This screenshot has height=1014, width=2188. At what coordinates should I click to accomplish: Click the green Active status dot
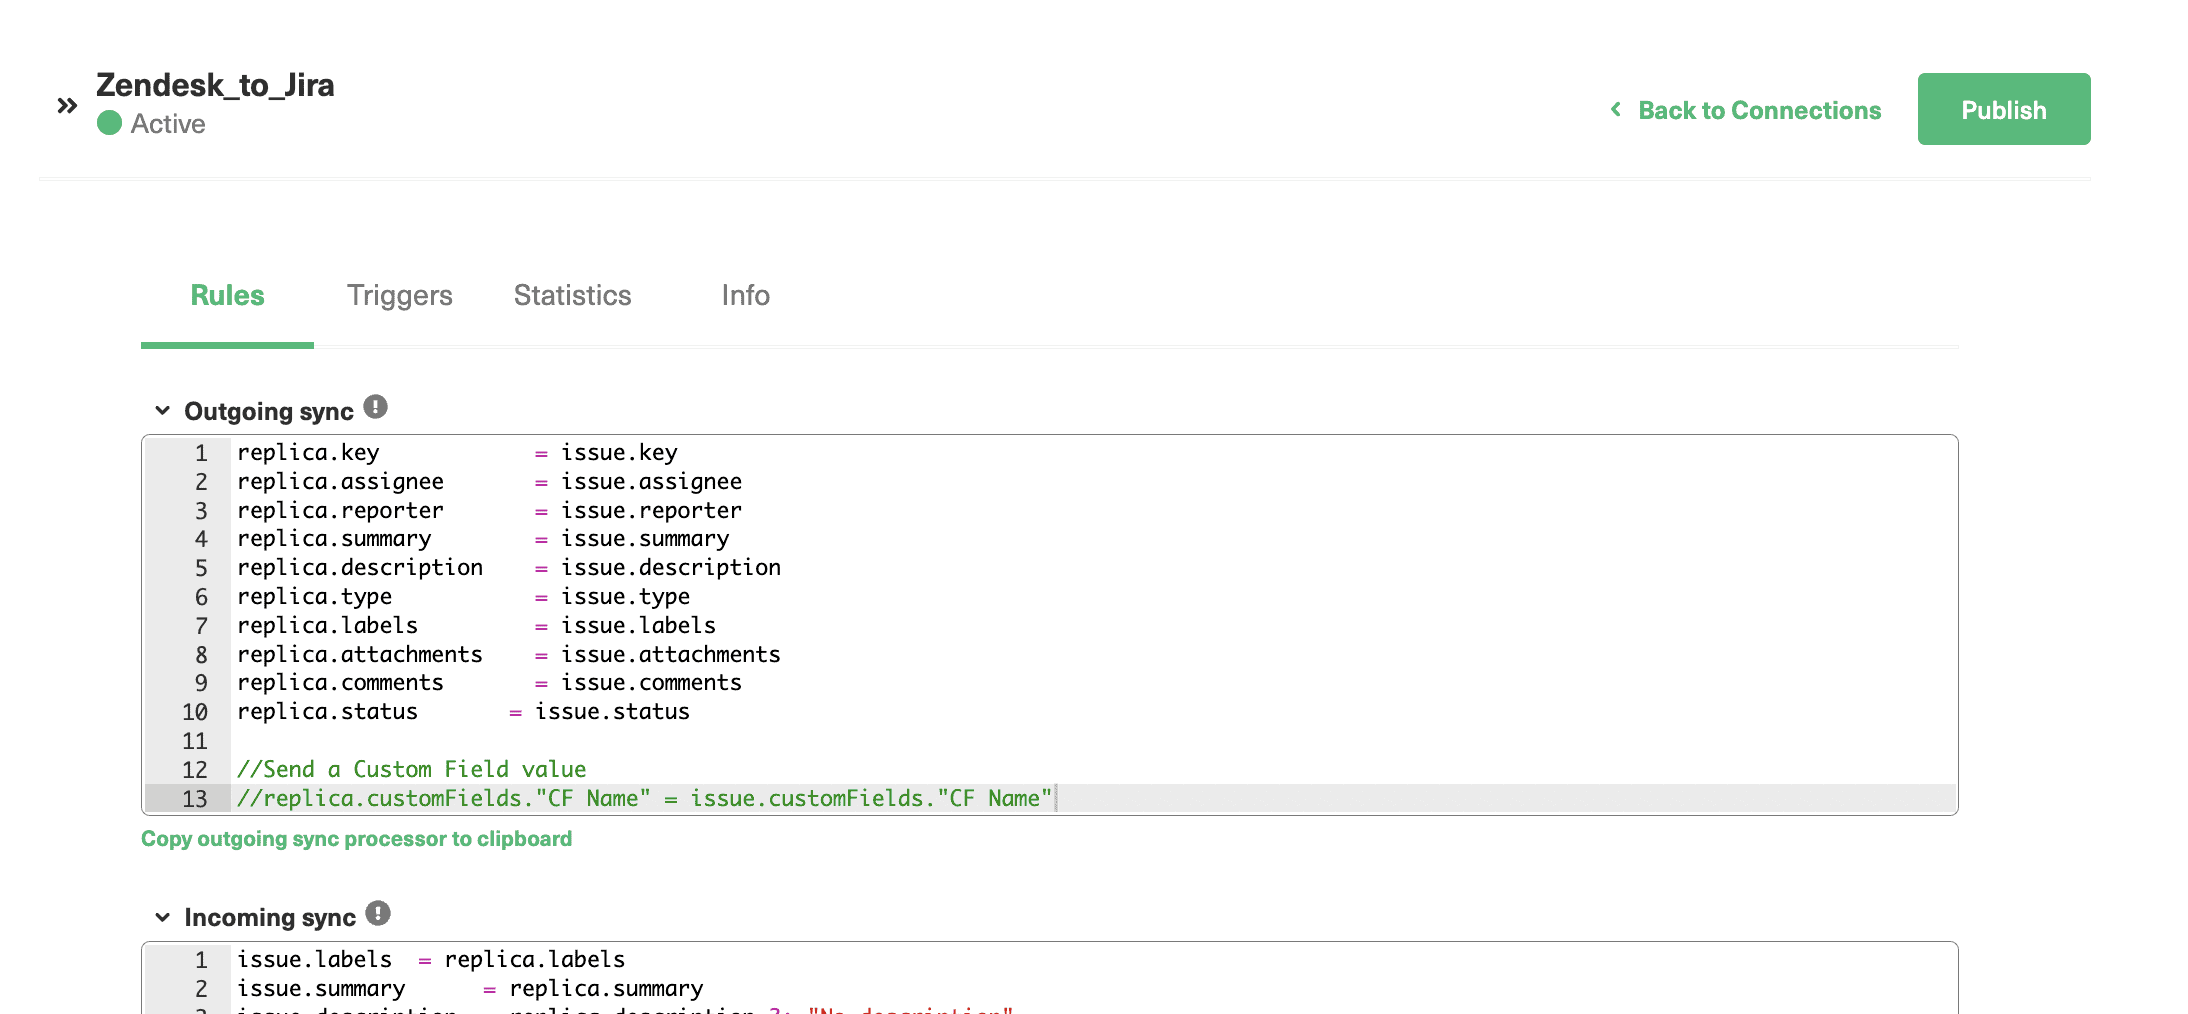tap(110, 124)
